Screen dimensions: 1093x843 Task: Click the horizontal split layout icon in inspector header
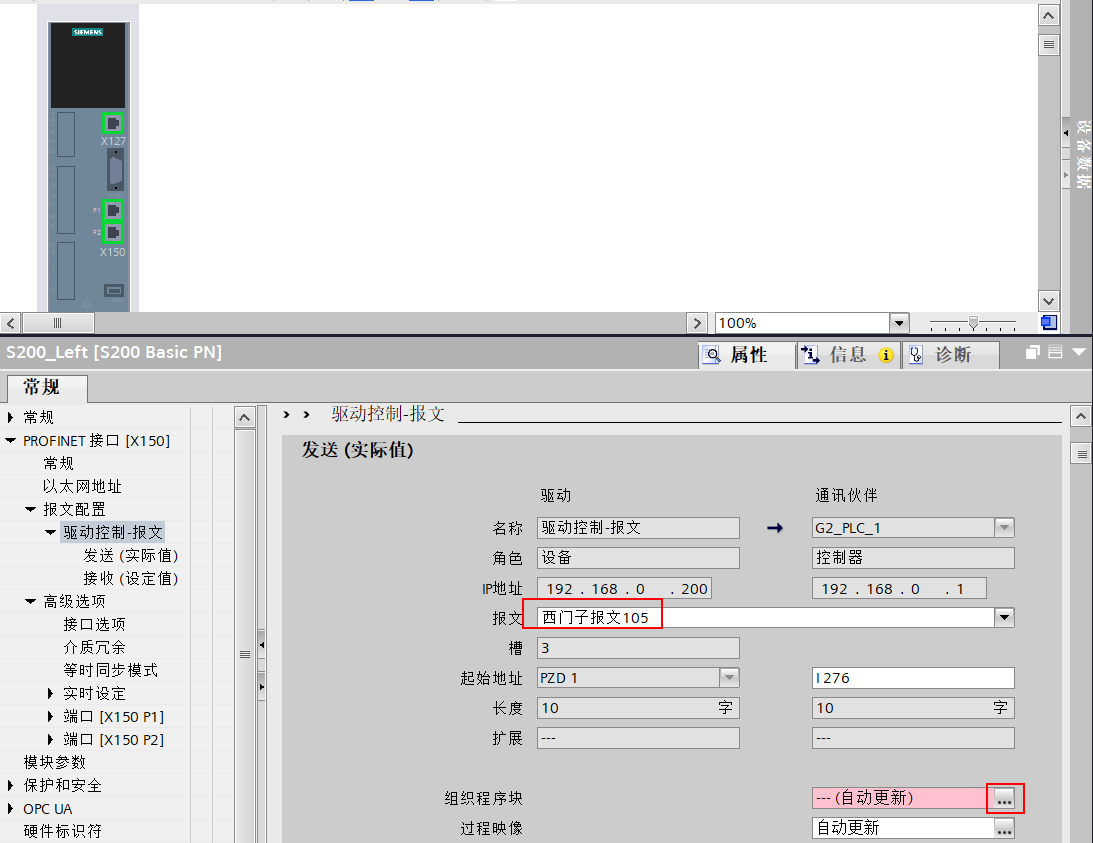coord(1056,353)
